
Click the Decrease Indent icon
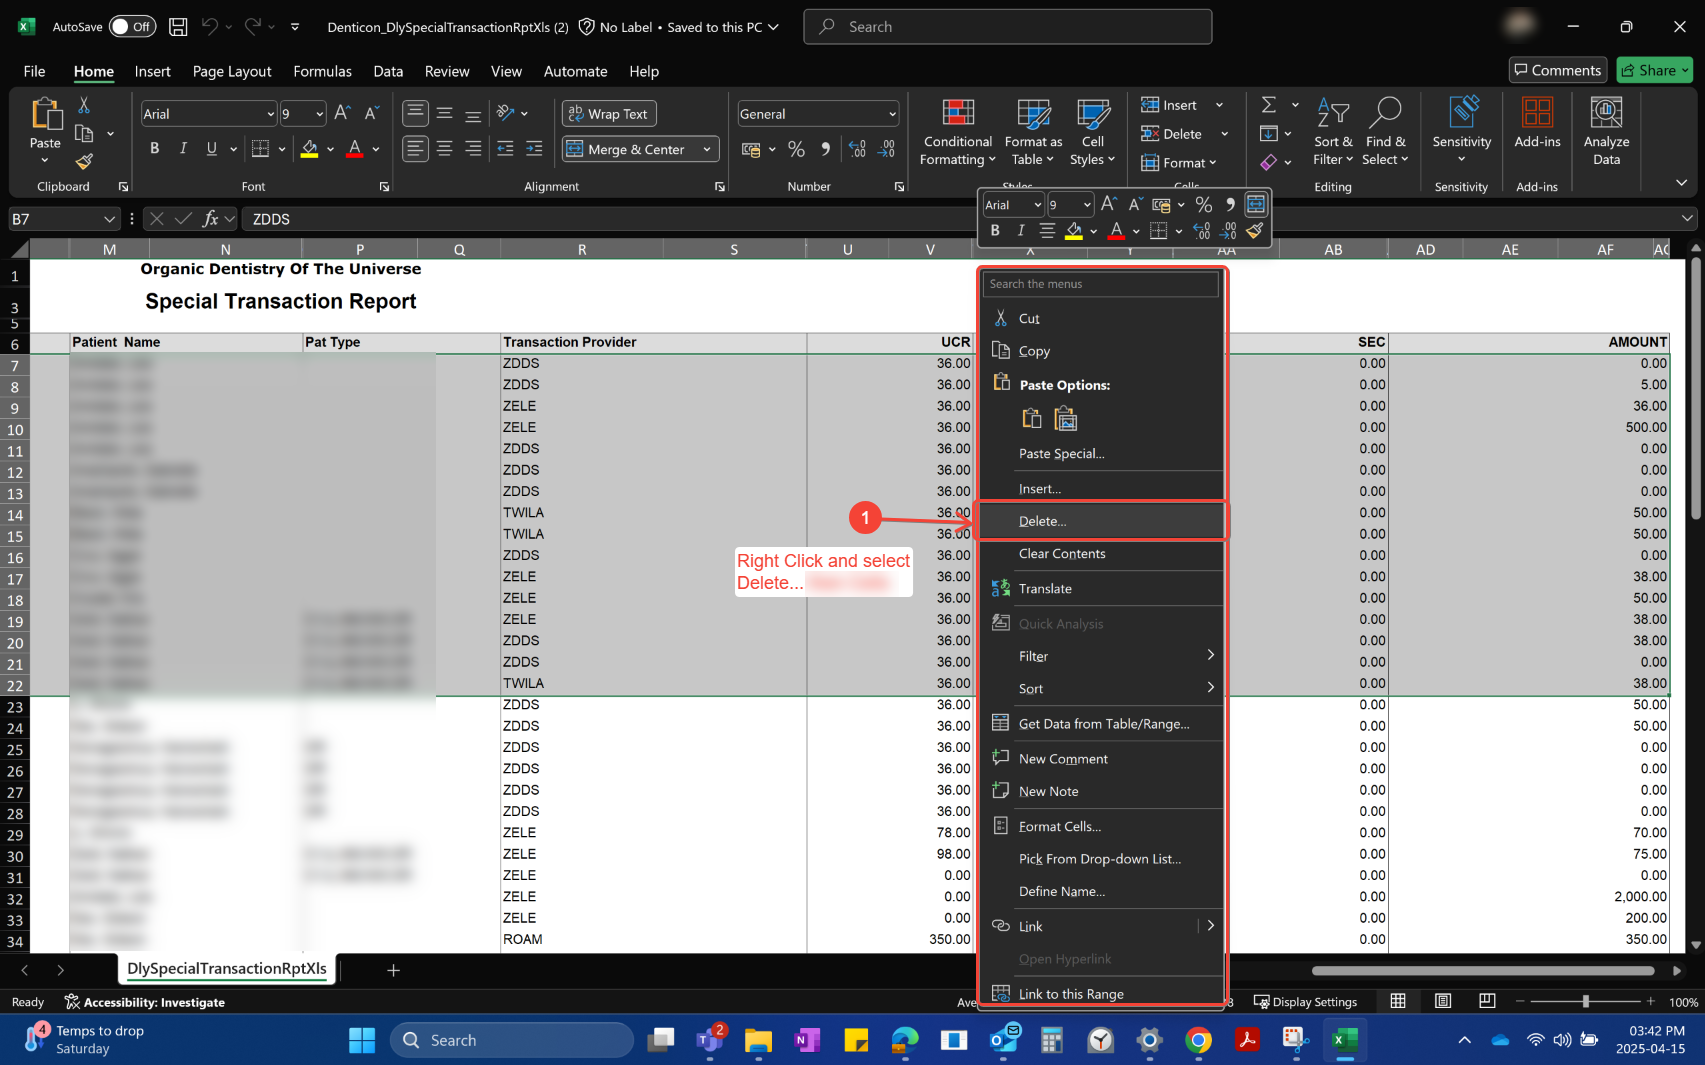[505, 149]
